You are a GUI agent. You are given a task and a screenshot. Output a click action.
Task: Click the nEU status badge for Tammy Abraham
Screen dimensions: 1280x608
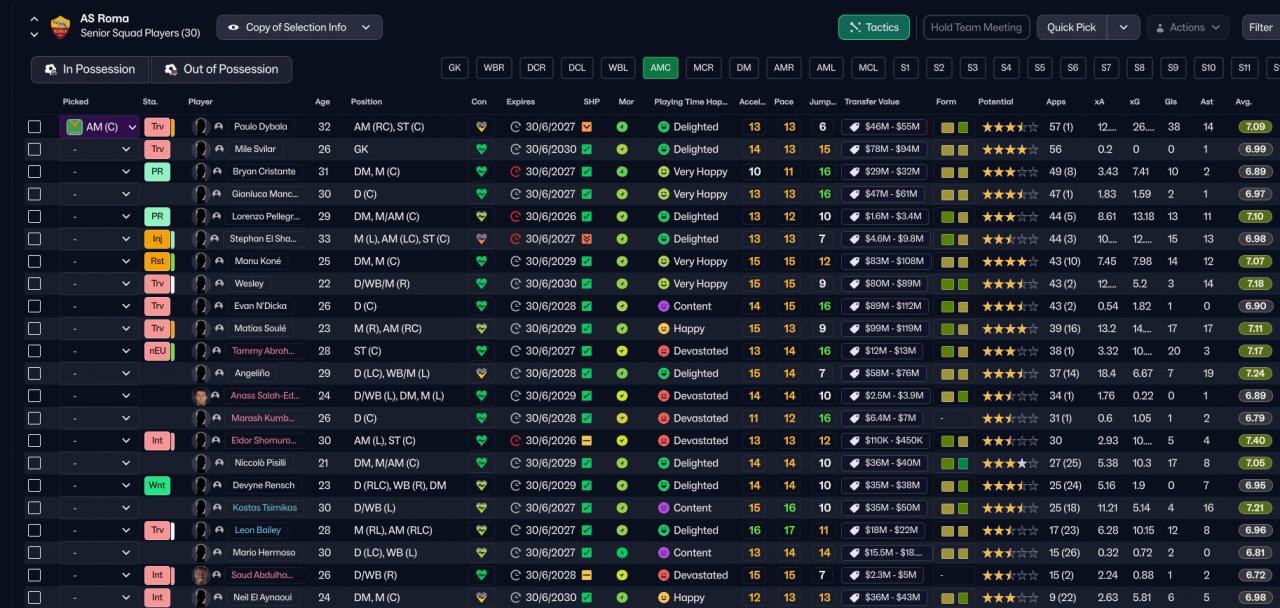[x=157, y=351]
